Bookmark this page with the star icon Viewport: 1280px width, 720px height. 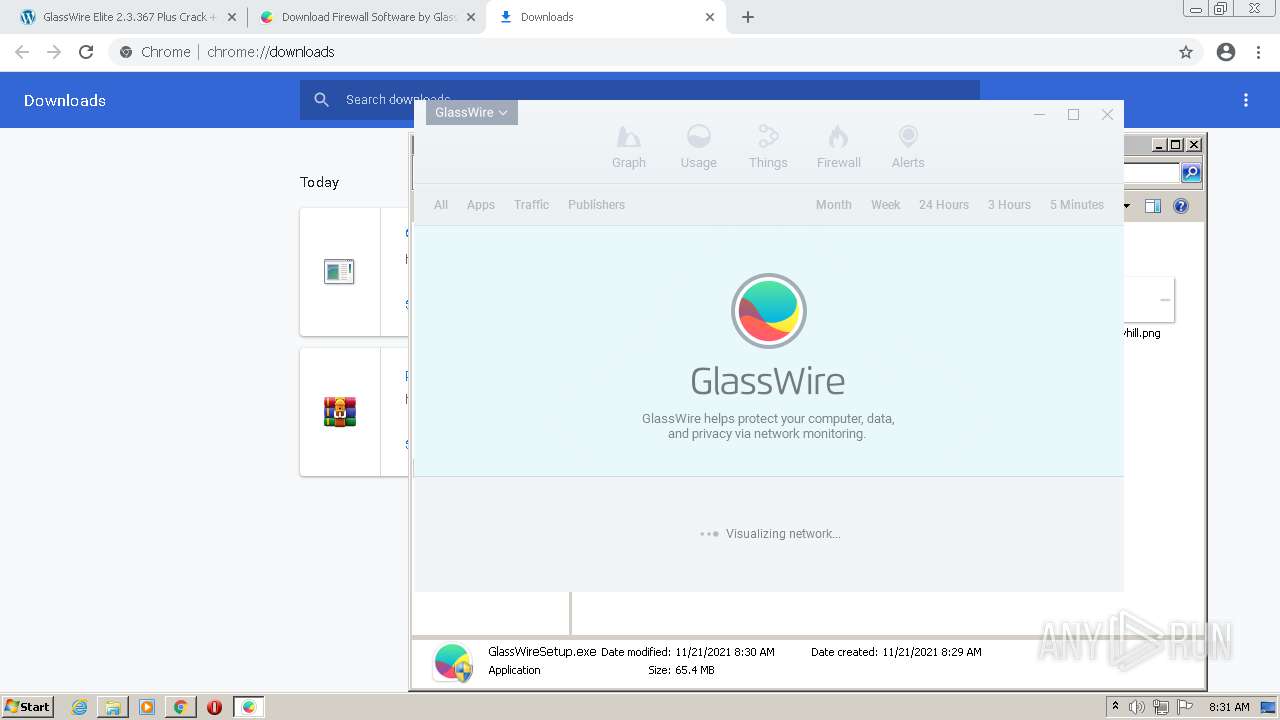(x=1186, y=52)
